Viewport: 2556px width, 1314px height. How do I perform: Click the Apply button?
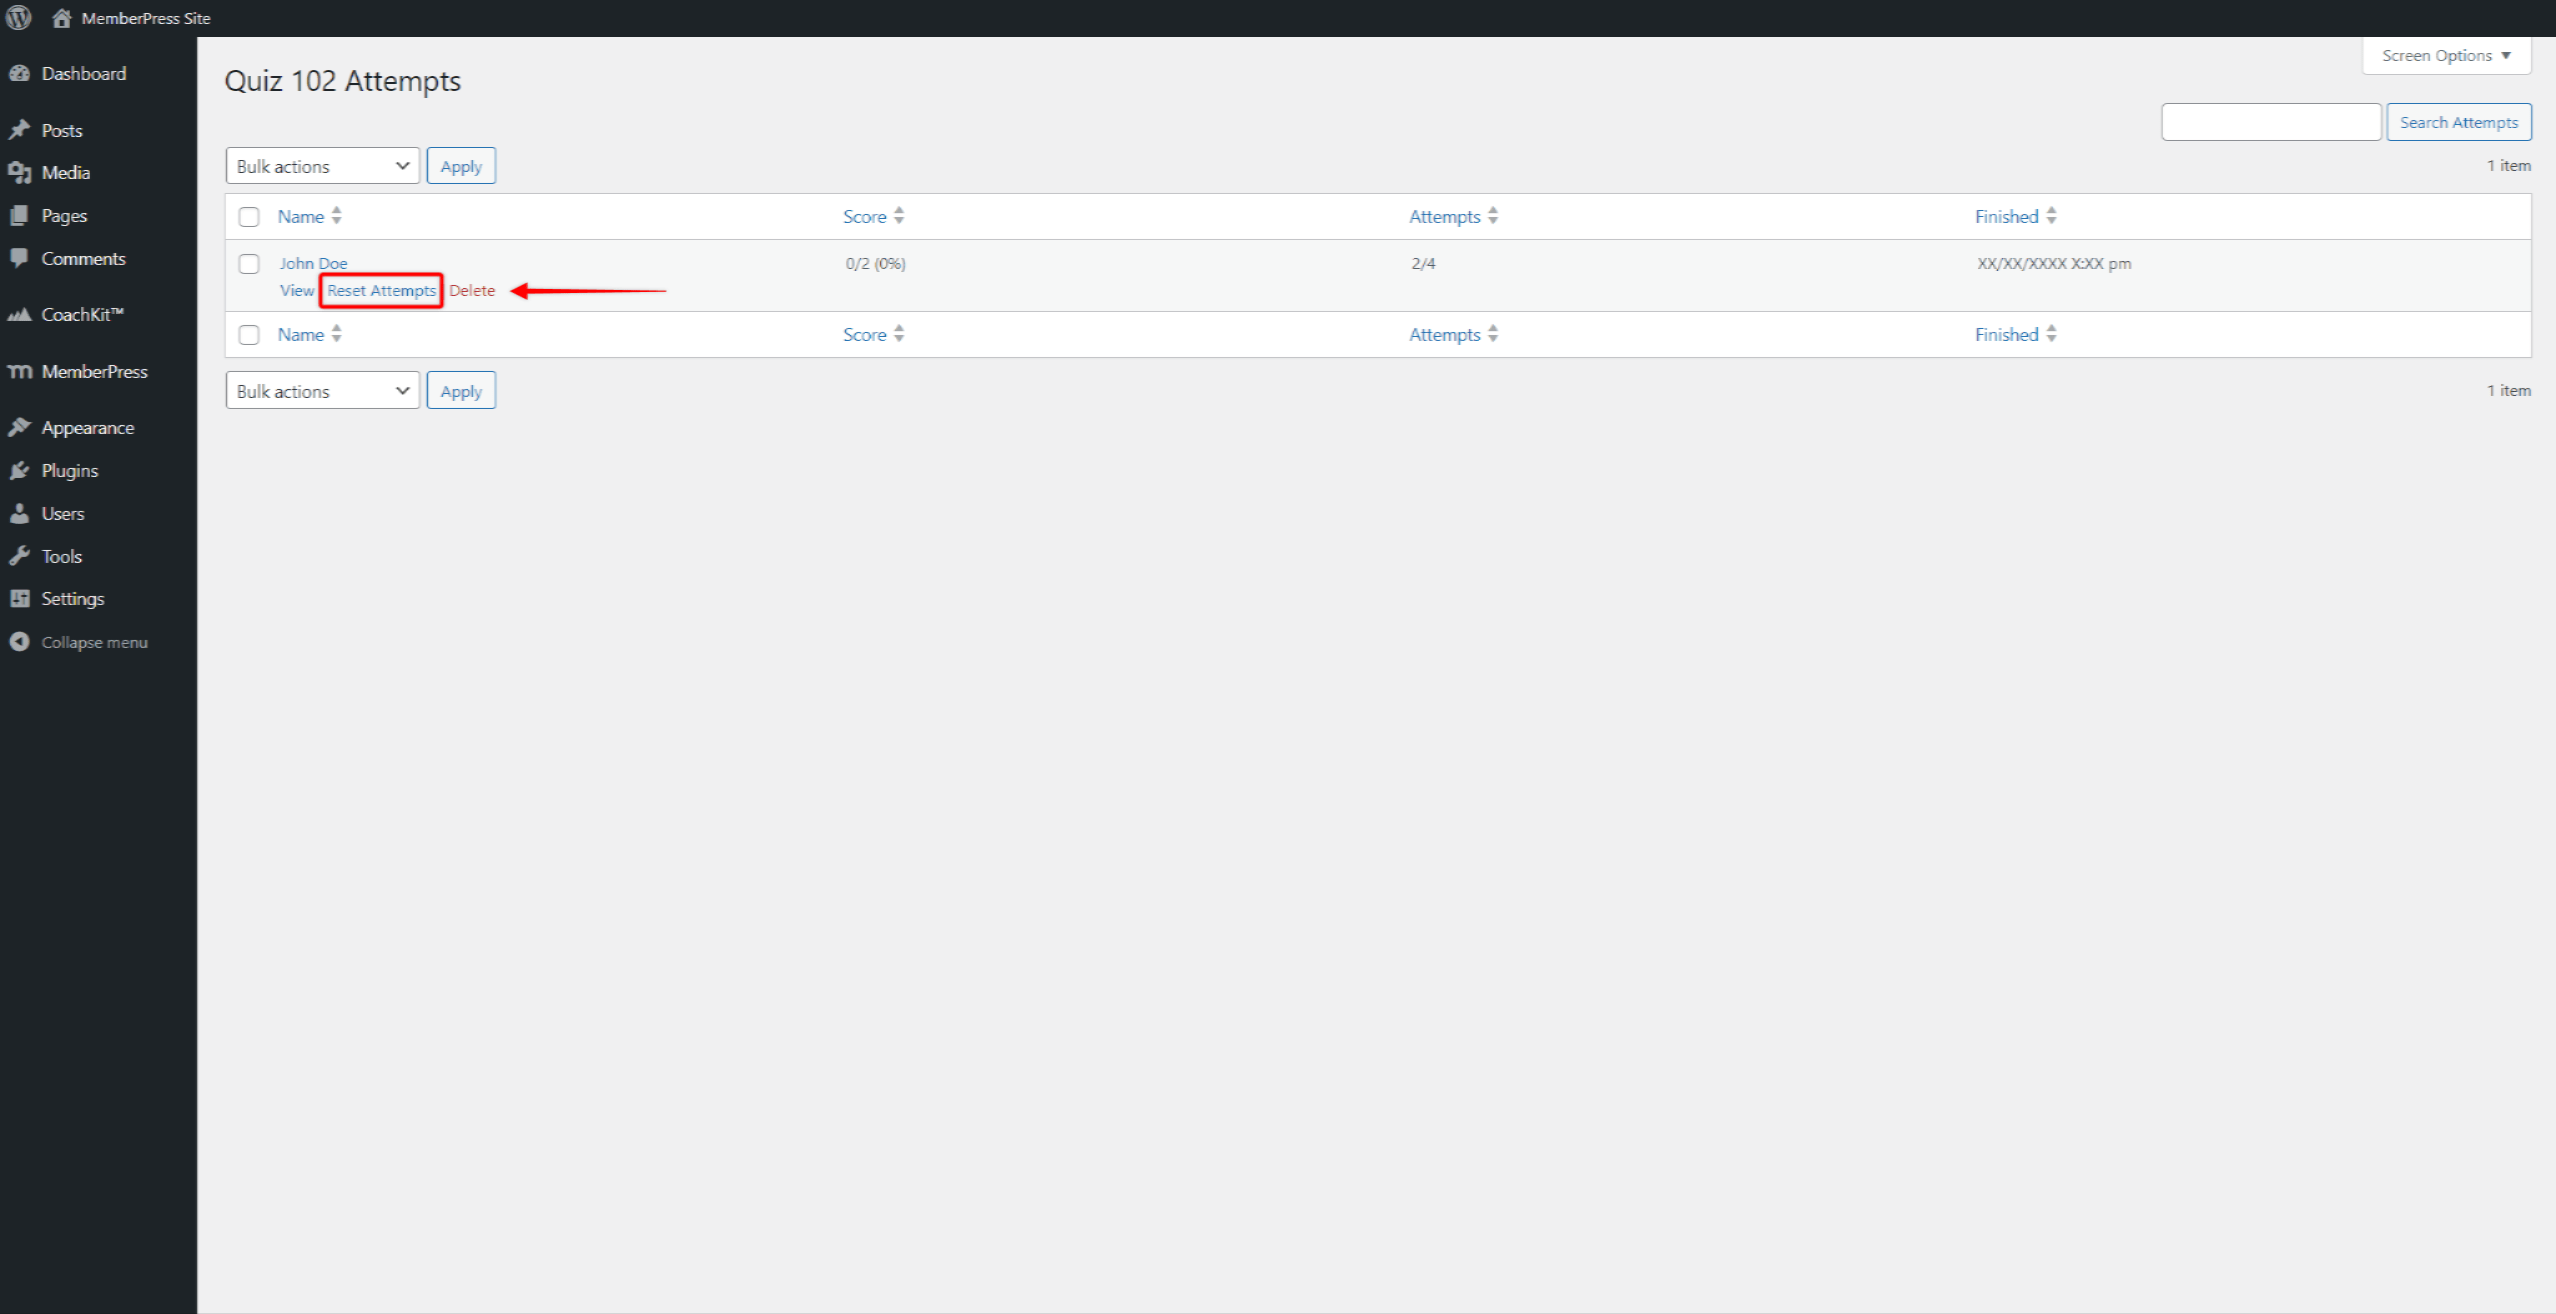(461, 166)
